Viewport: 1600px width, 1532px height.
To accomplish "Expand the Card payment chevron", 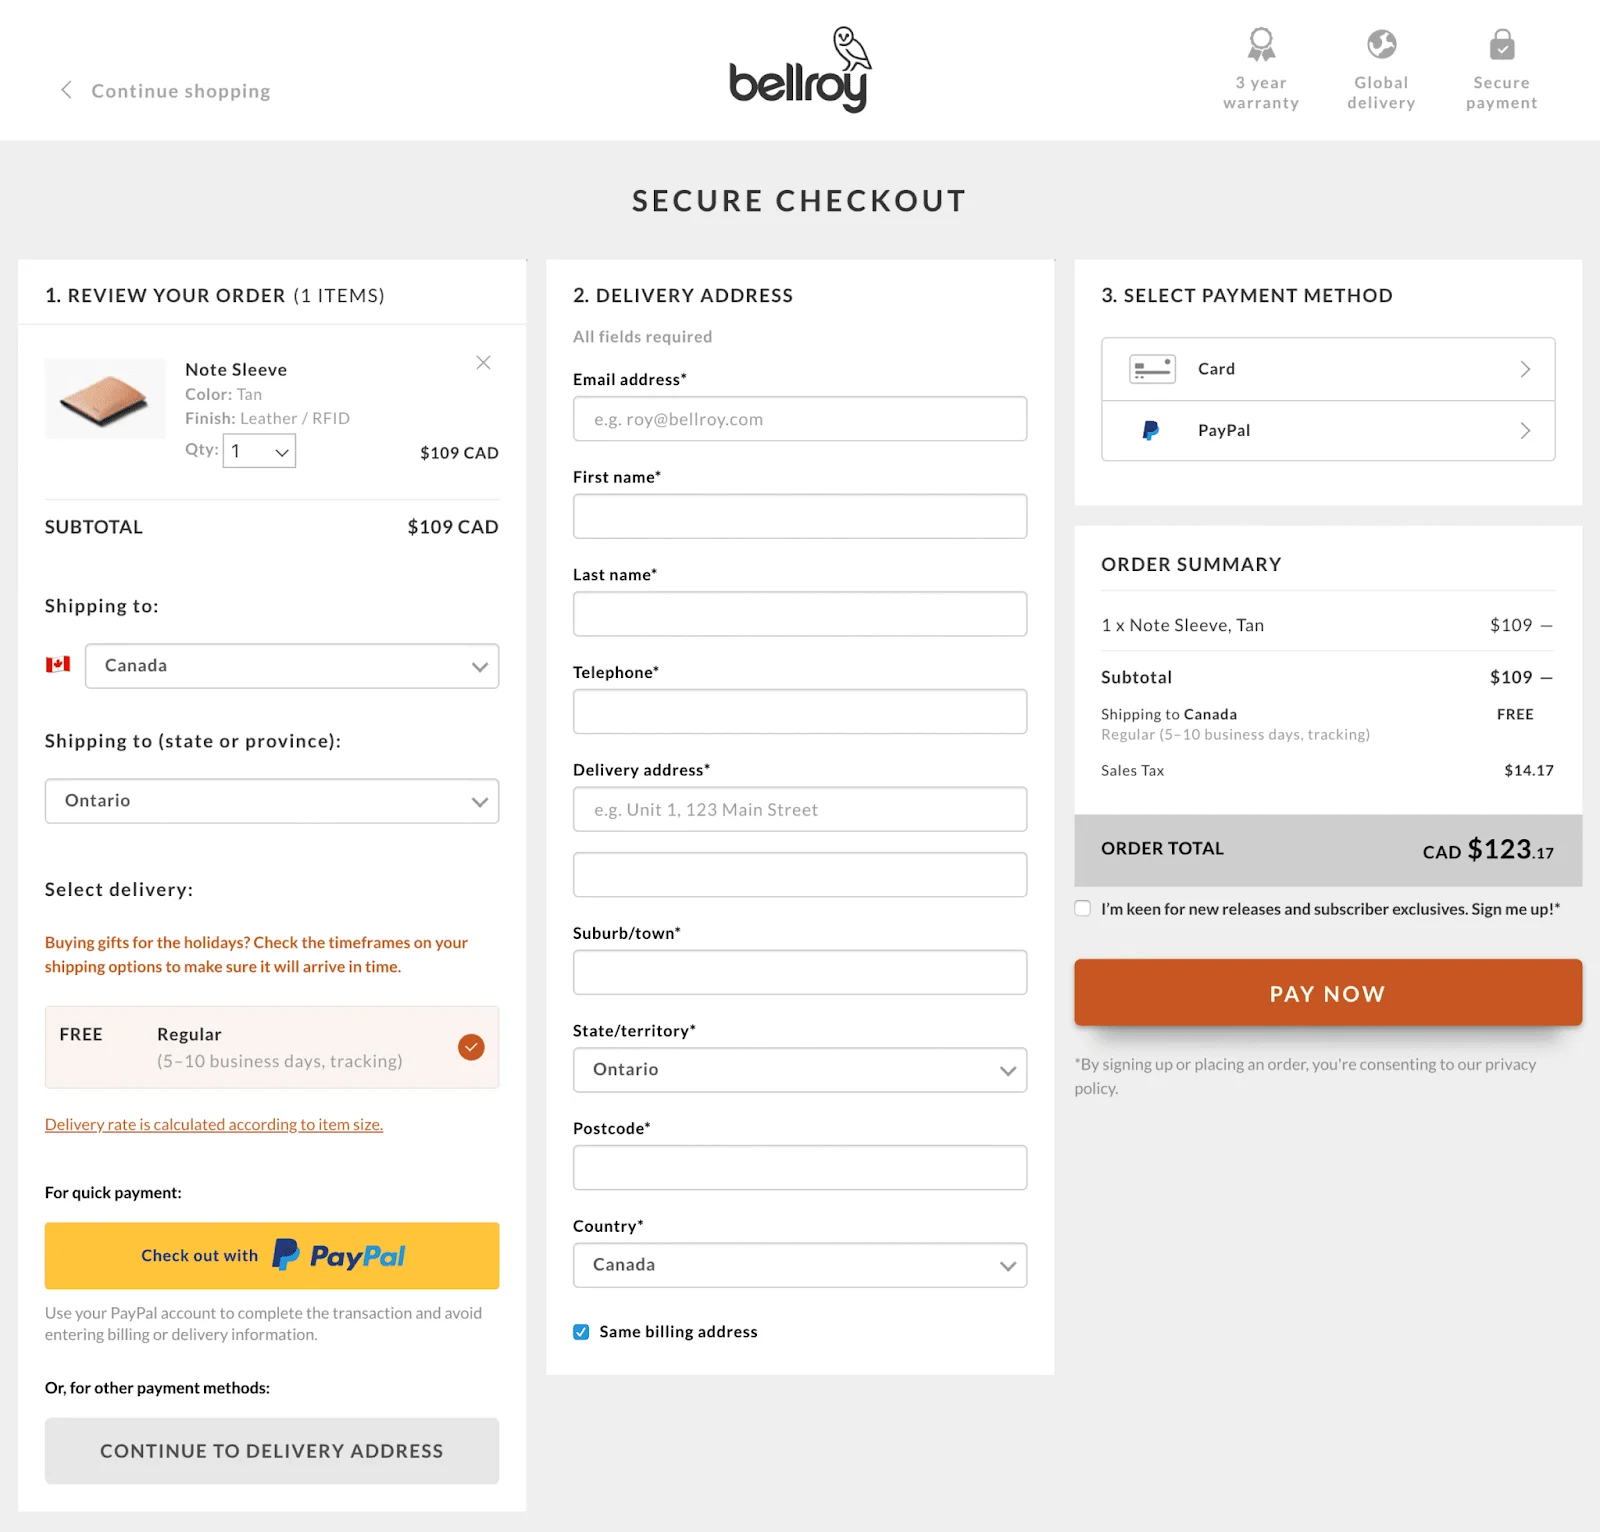I will (x=1525, y=368).
